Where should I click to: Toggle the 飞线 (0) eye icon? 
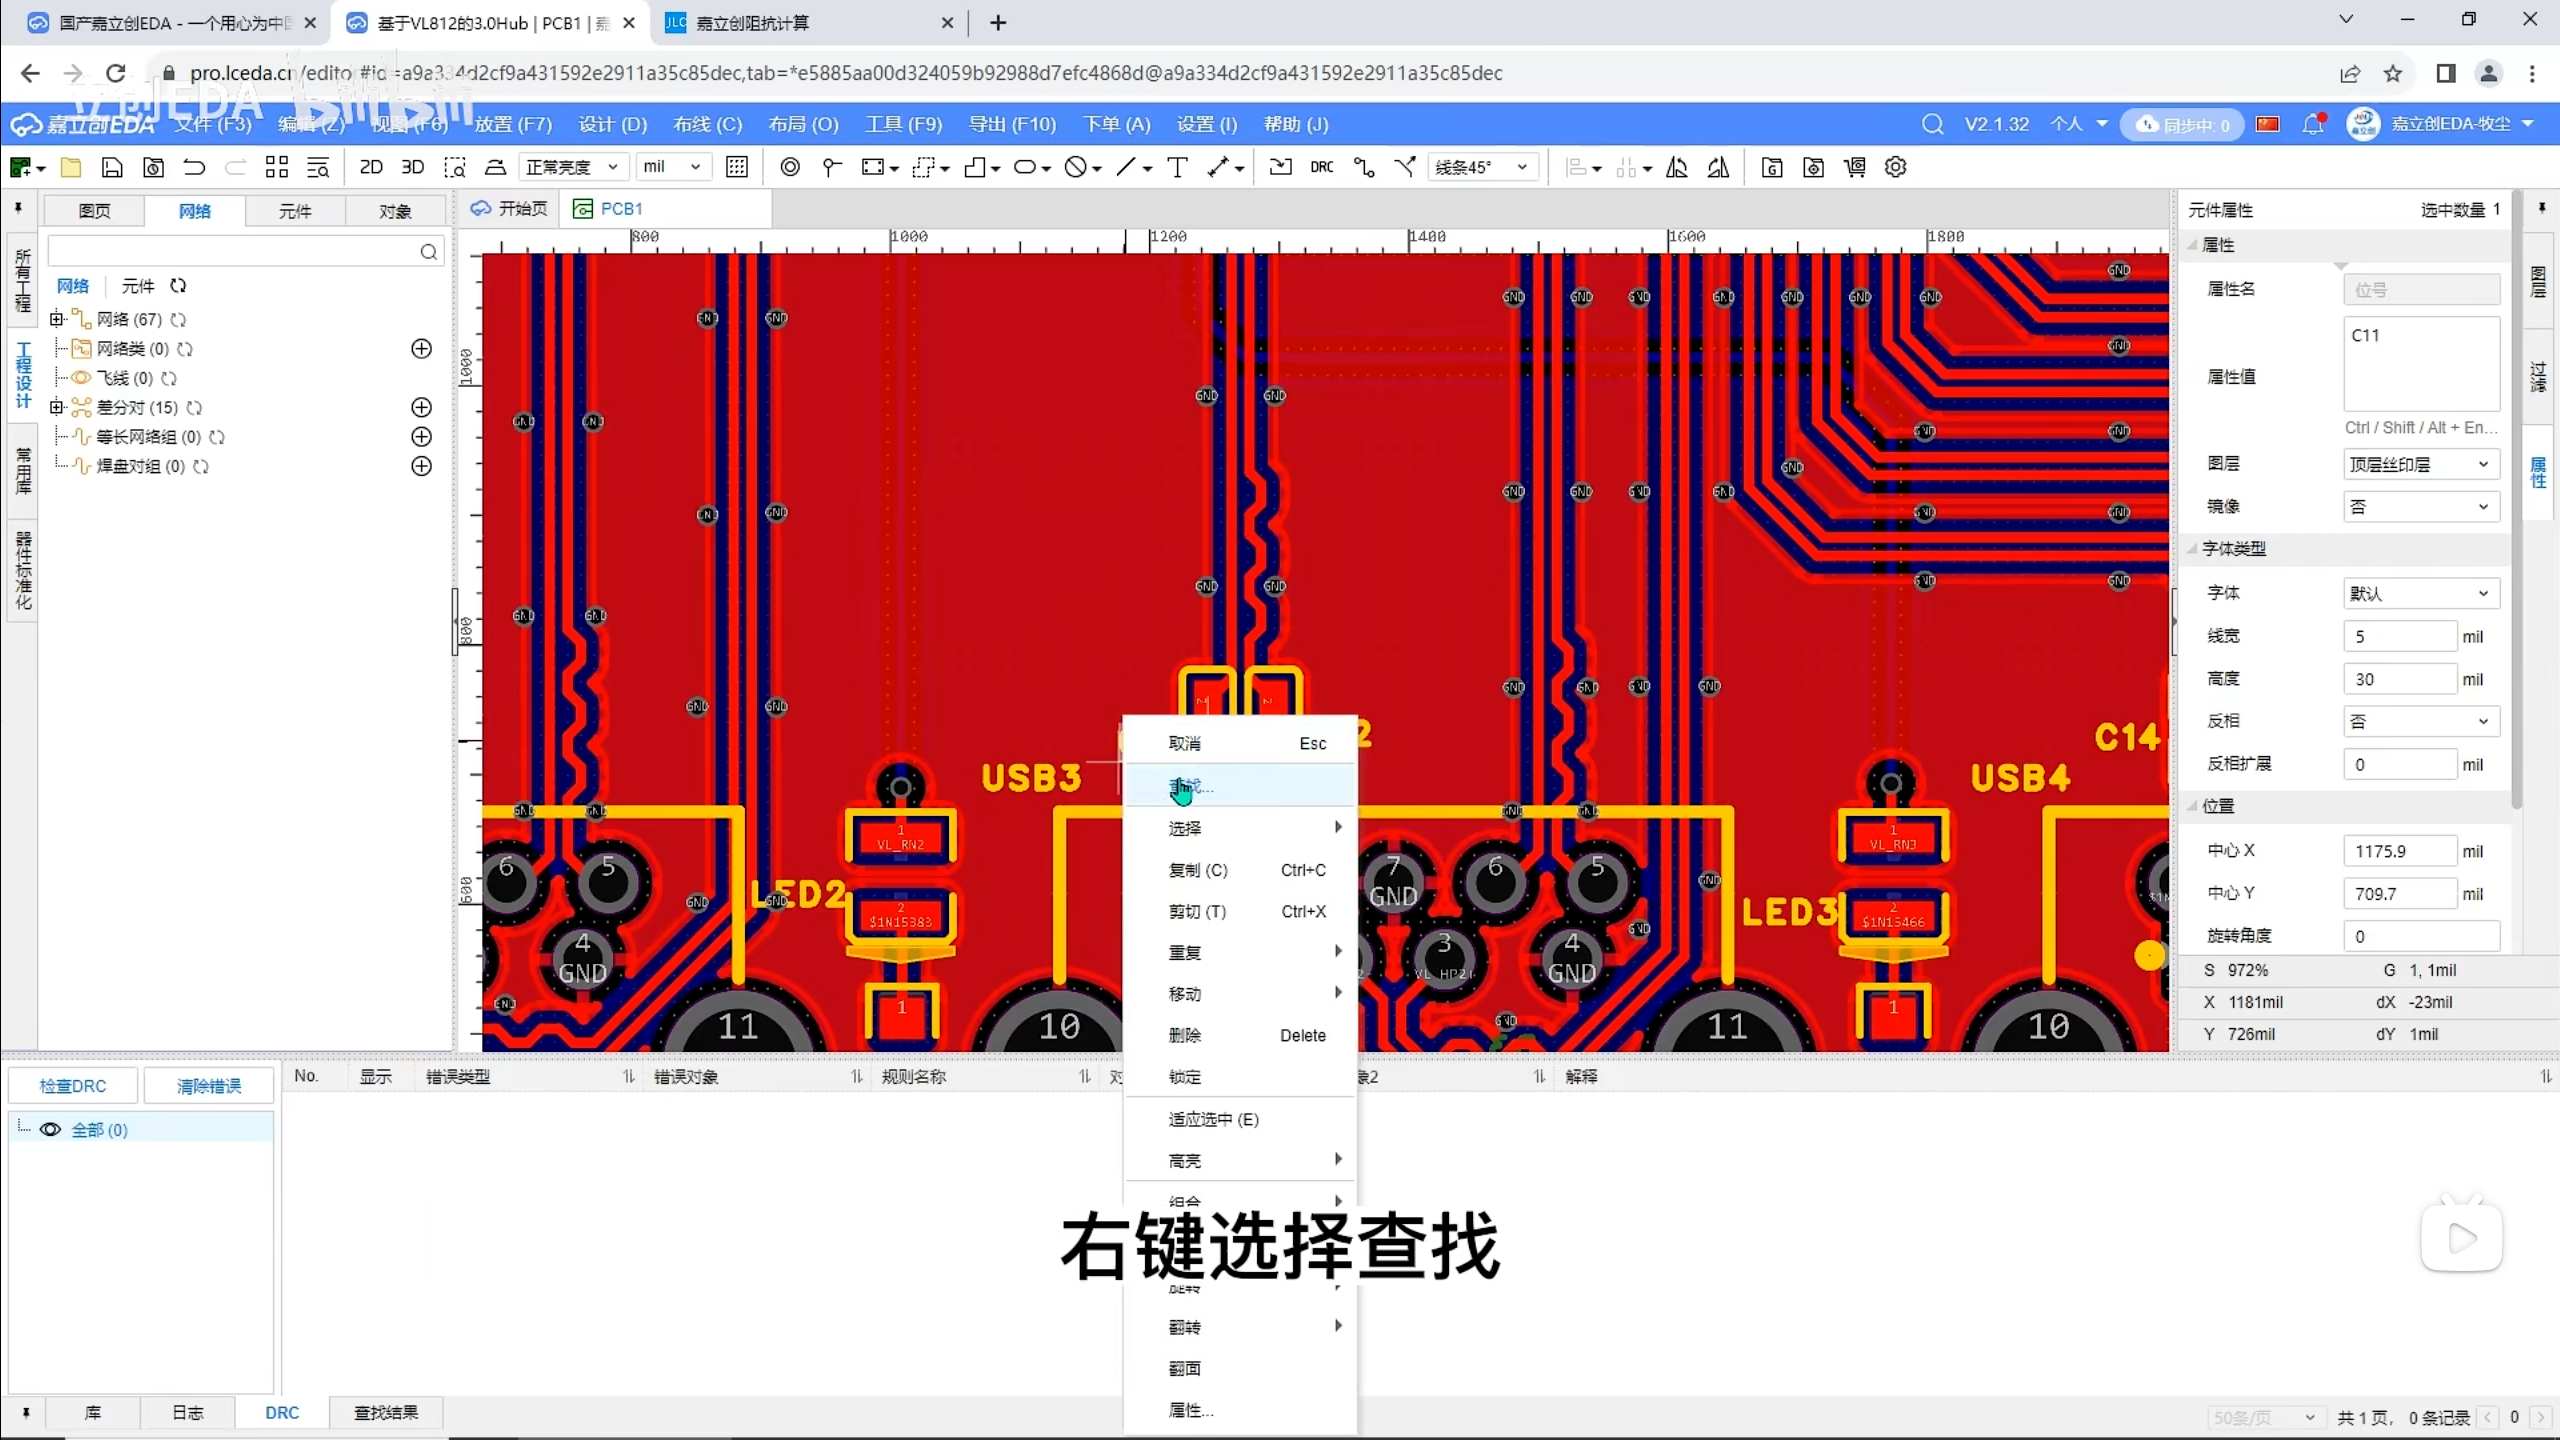click(x=81, y=378)
